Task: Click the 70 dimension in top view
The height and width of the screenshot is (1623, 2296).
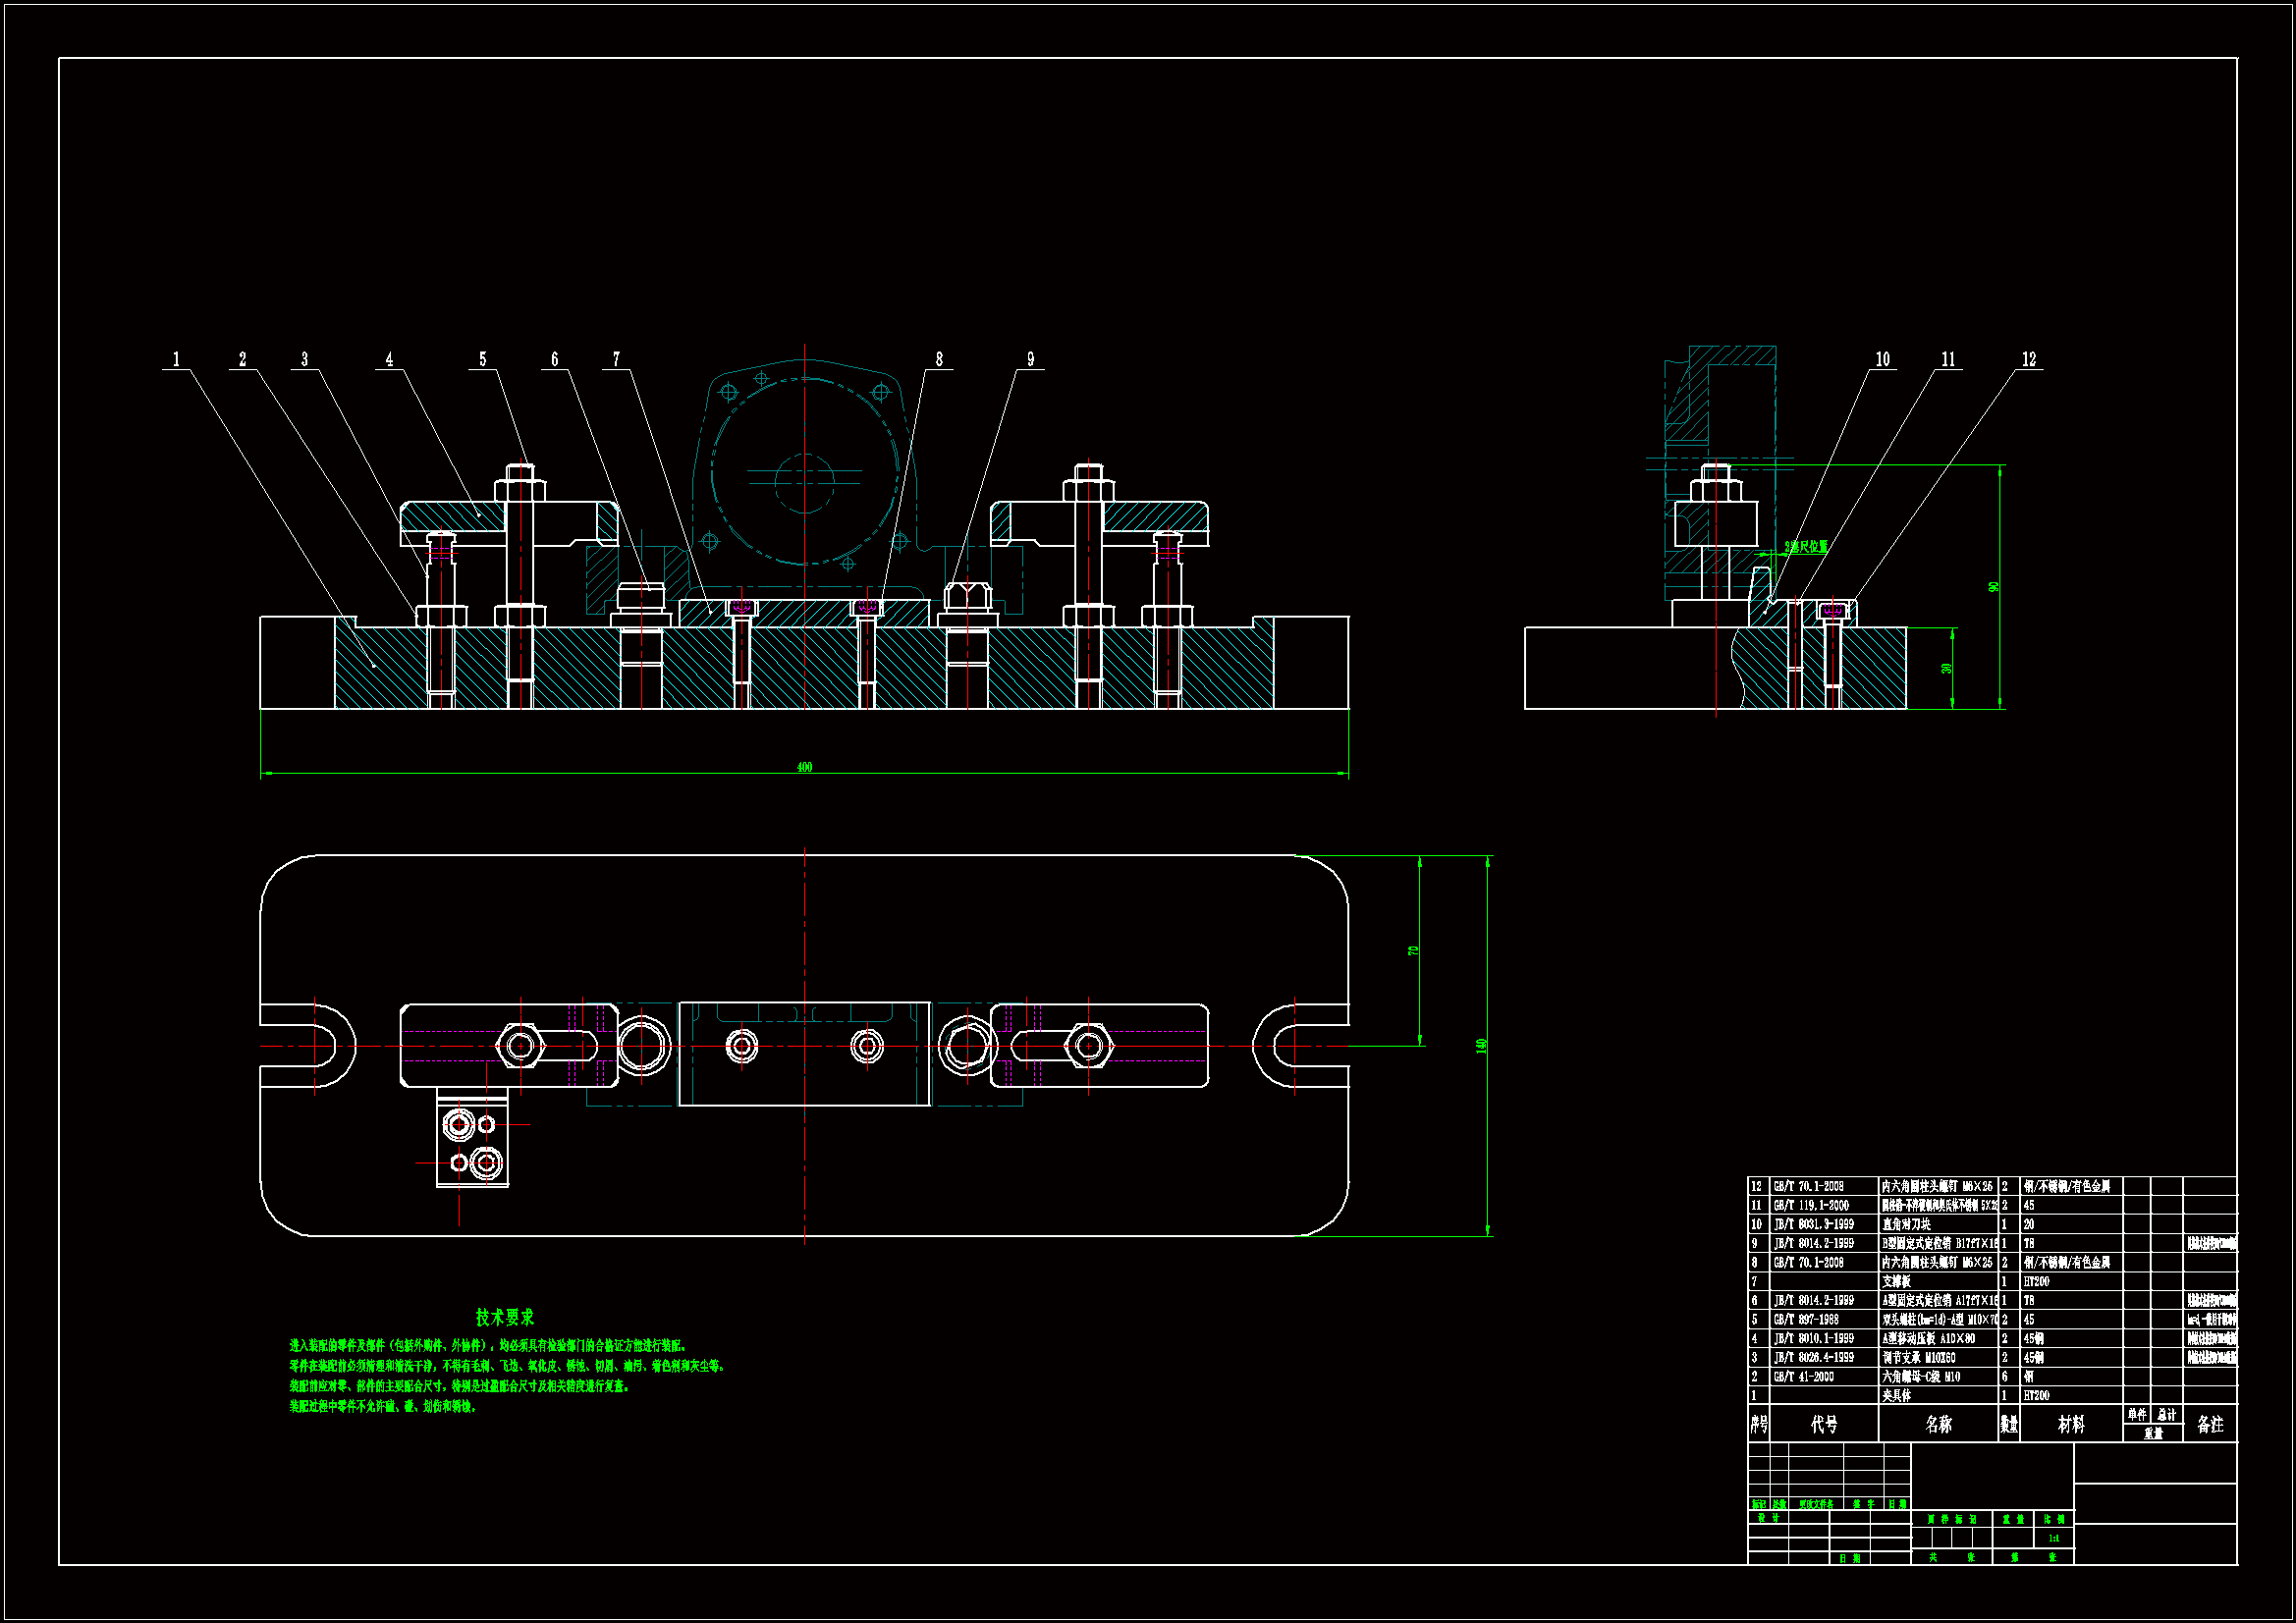Action: [x=1413, y=950]
